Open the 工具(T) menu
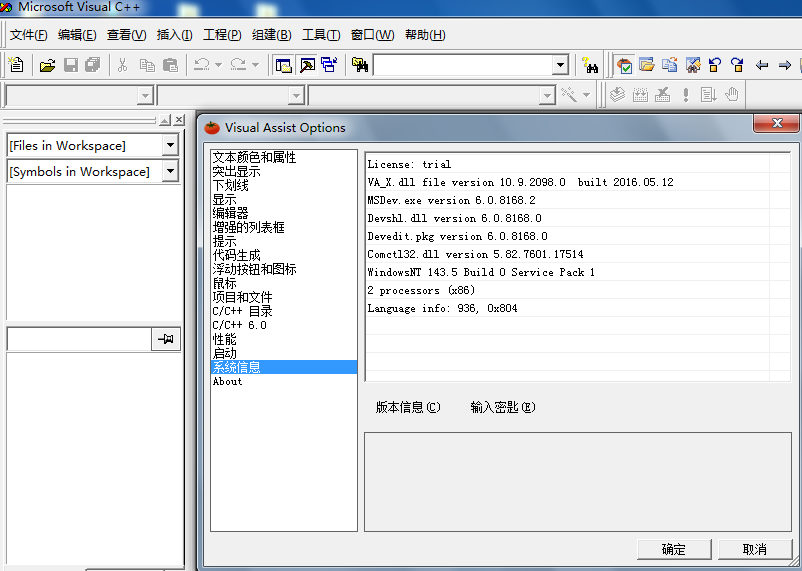The width and height of the screenshot is (802, 571). (321, 35)
